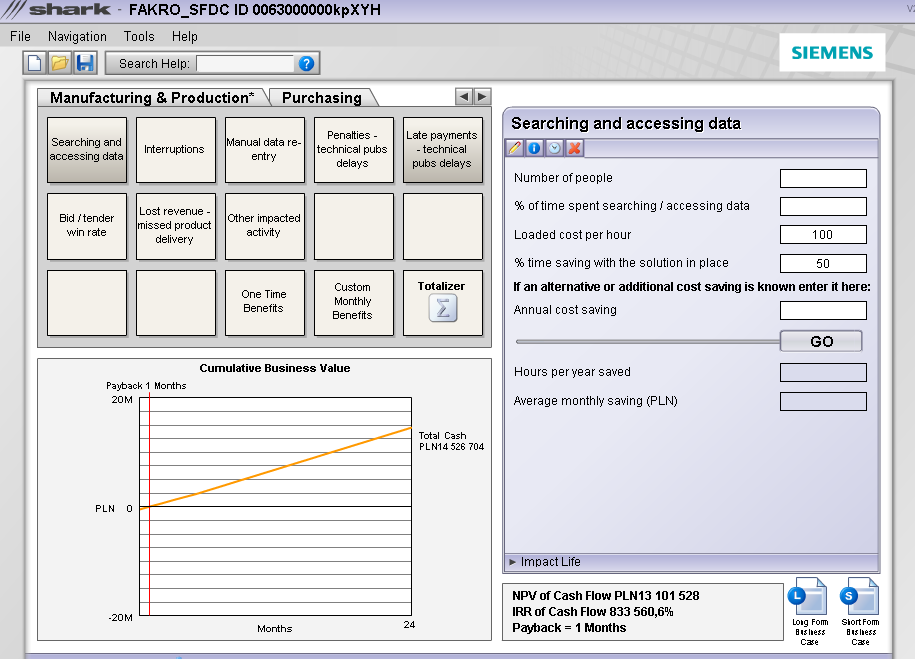915x659 pixels.
Task: Click the Hours per year saved field
Action: tap(823, 372)
